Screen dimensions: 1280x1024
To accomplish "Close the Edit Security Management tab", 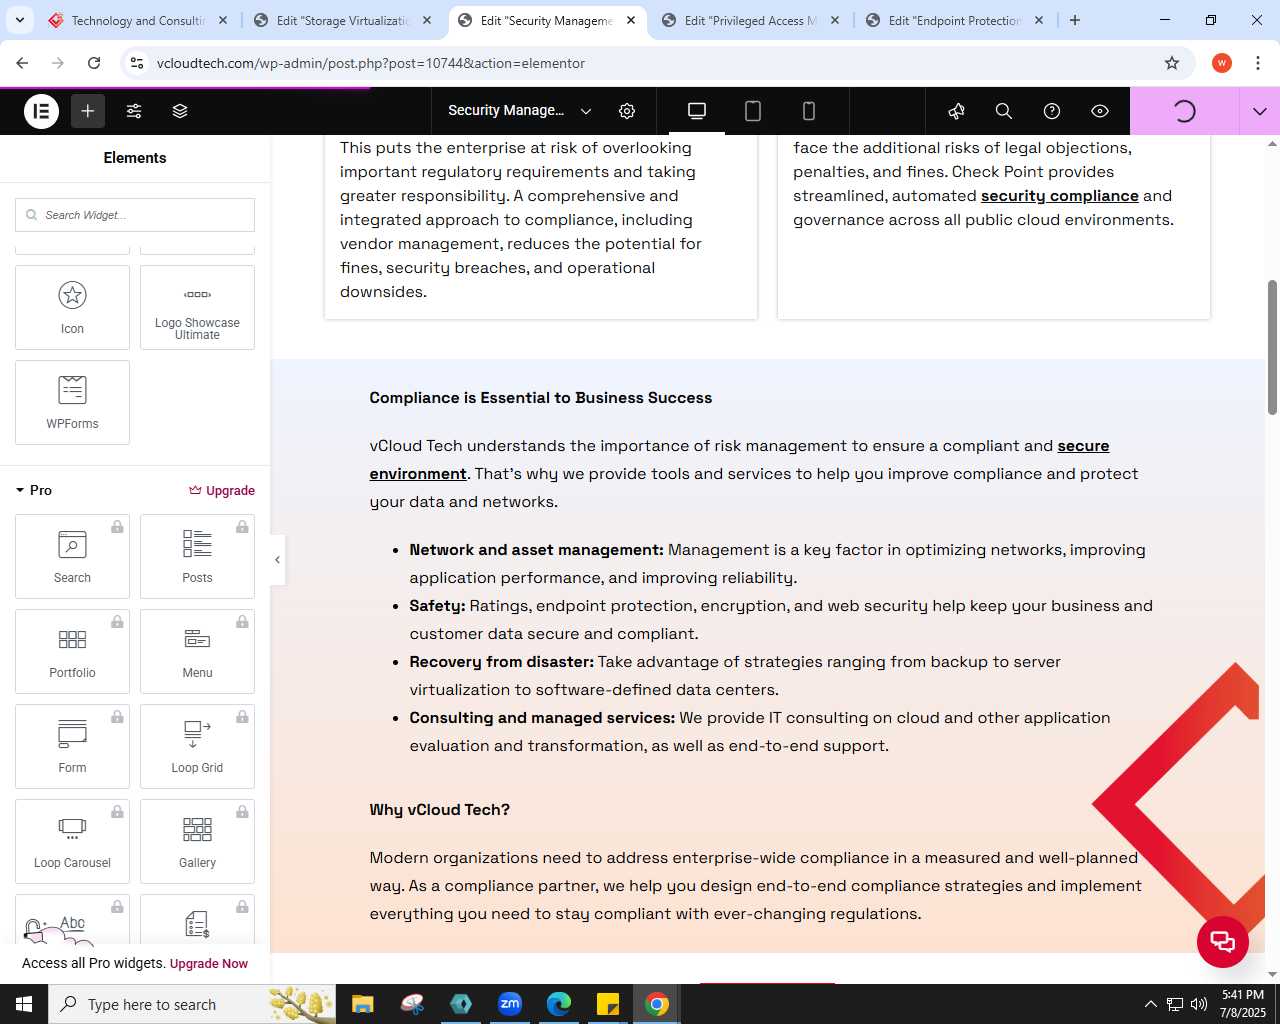I will [631, 20].
